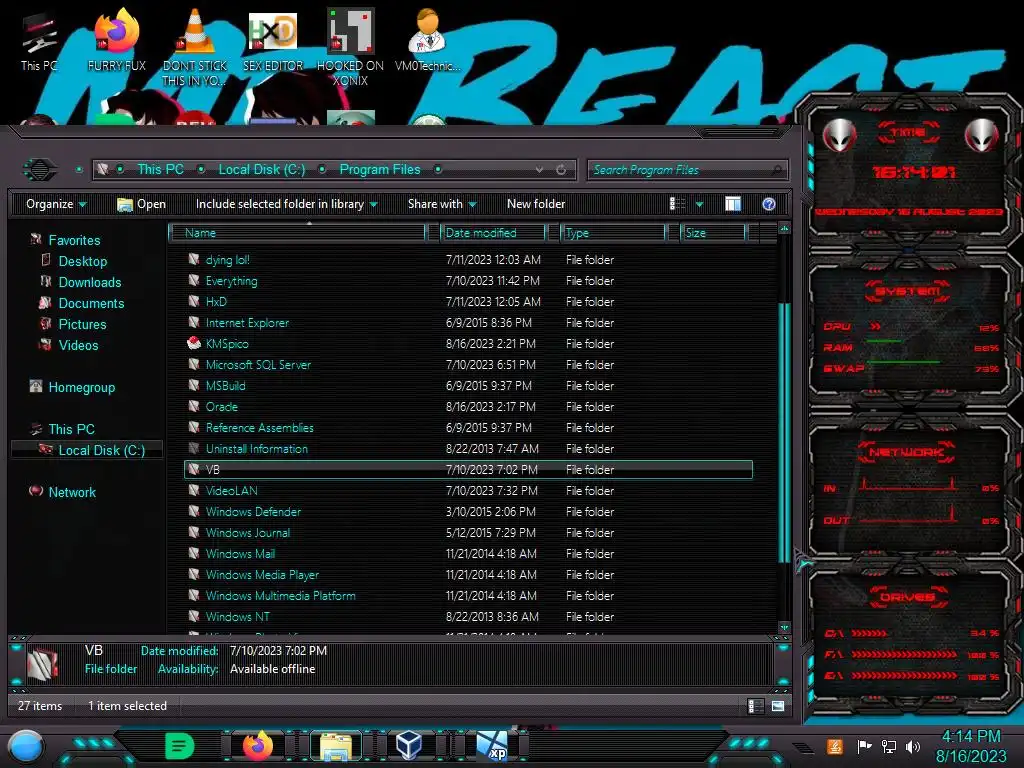The height and width of the screenshot is (768, 1024).
Task: Click the orange tray icon
Action: (x=835, y=746)
